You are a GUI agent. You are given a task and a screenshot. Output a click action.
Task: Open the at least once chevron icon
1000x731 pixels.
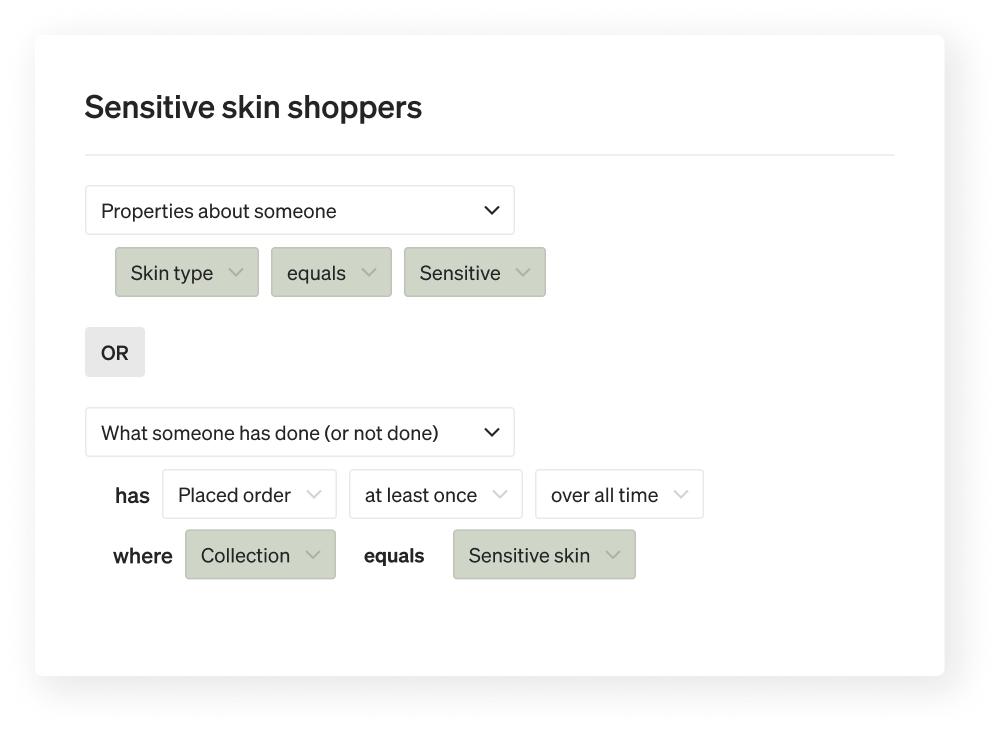coord(500,494)
